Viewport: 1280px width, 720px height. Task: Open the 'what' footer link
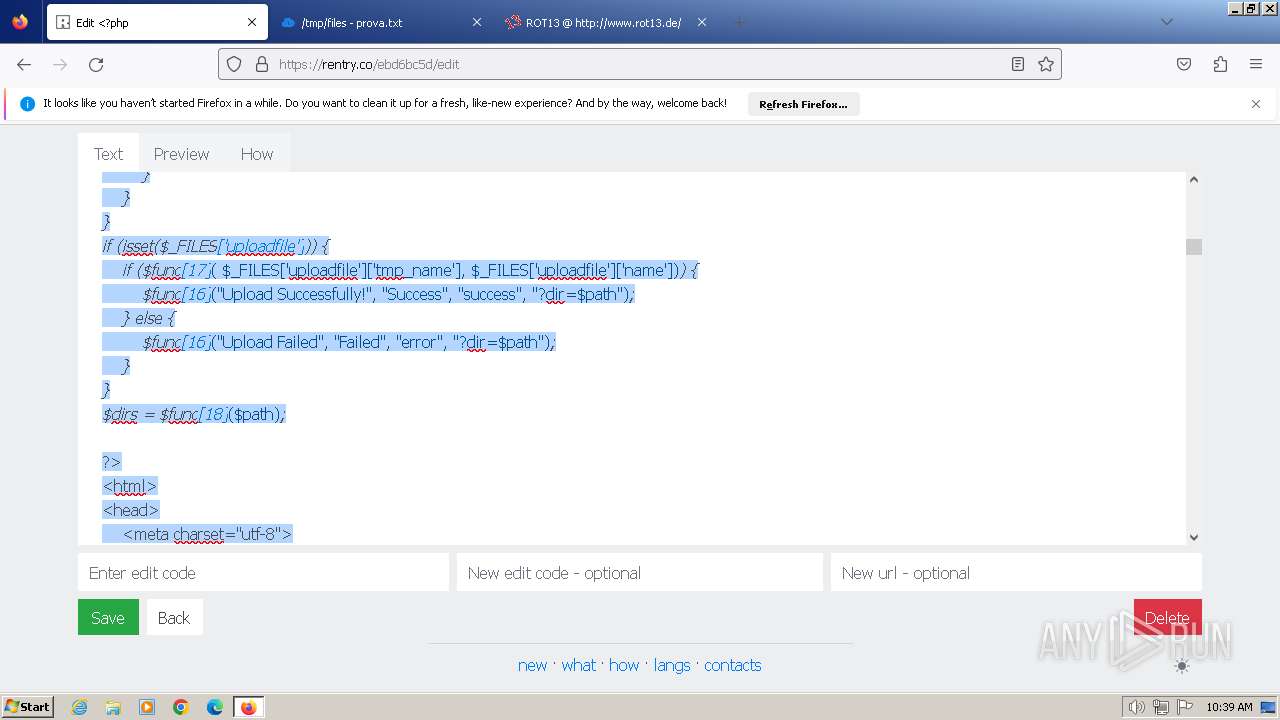click(578, 665)
